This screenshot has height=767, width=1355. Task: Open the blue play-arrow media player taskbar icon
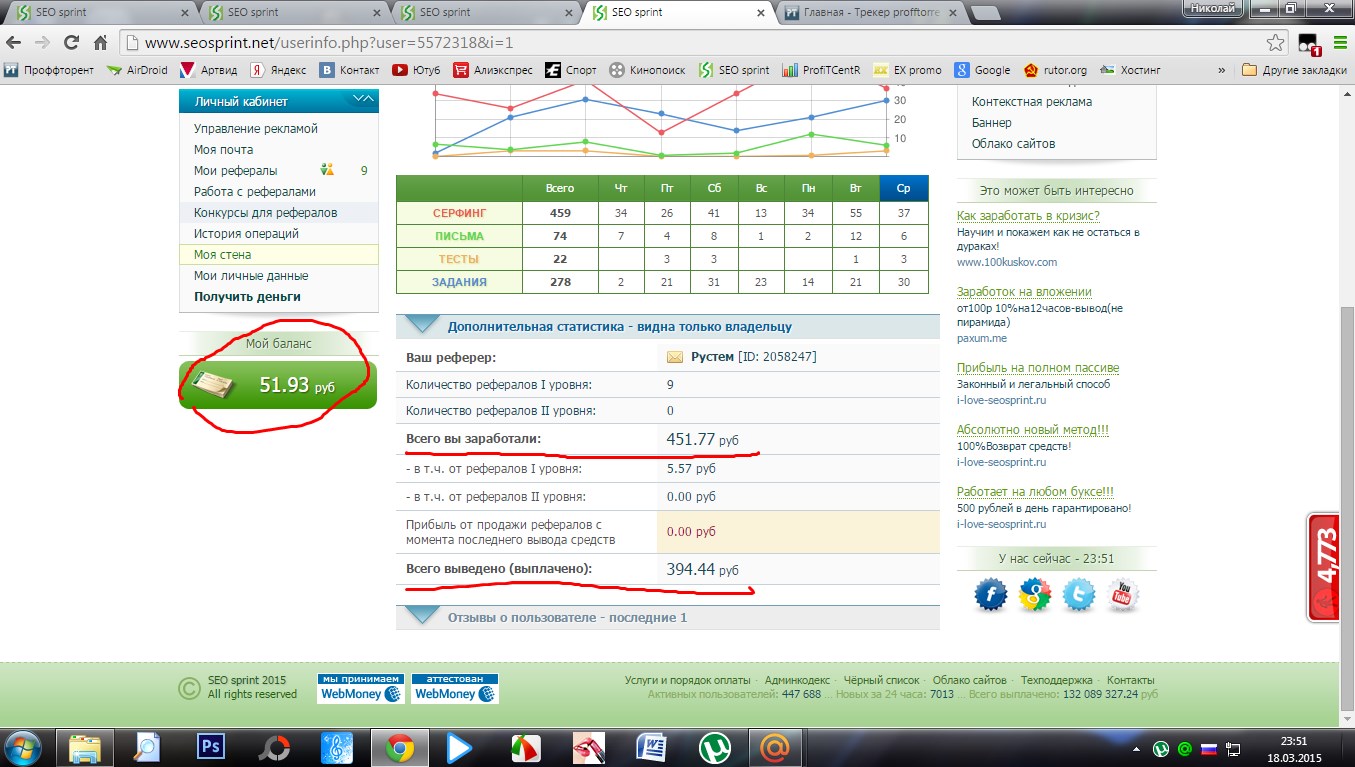coord(460,747)
